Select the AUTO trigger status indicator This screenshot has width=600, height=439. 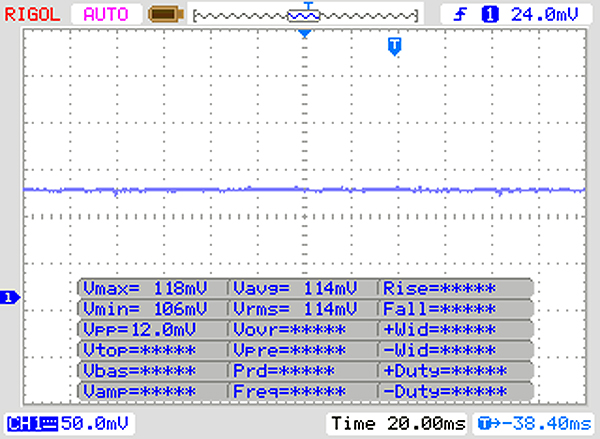click(x=106, y=15)
